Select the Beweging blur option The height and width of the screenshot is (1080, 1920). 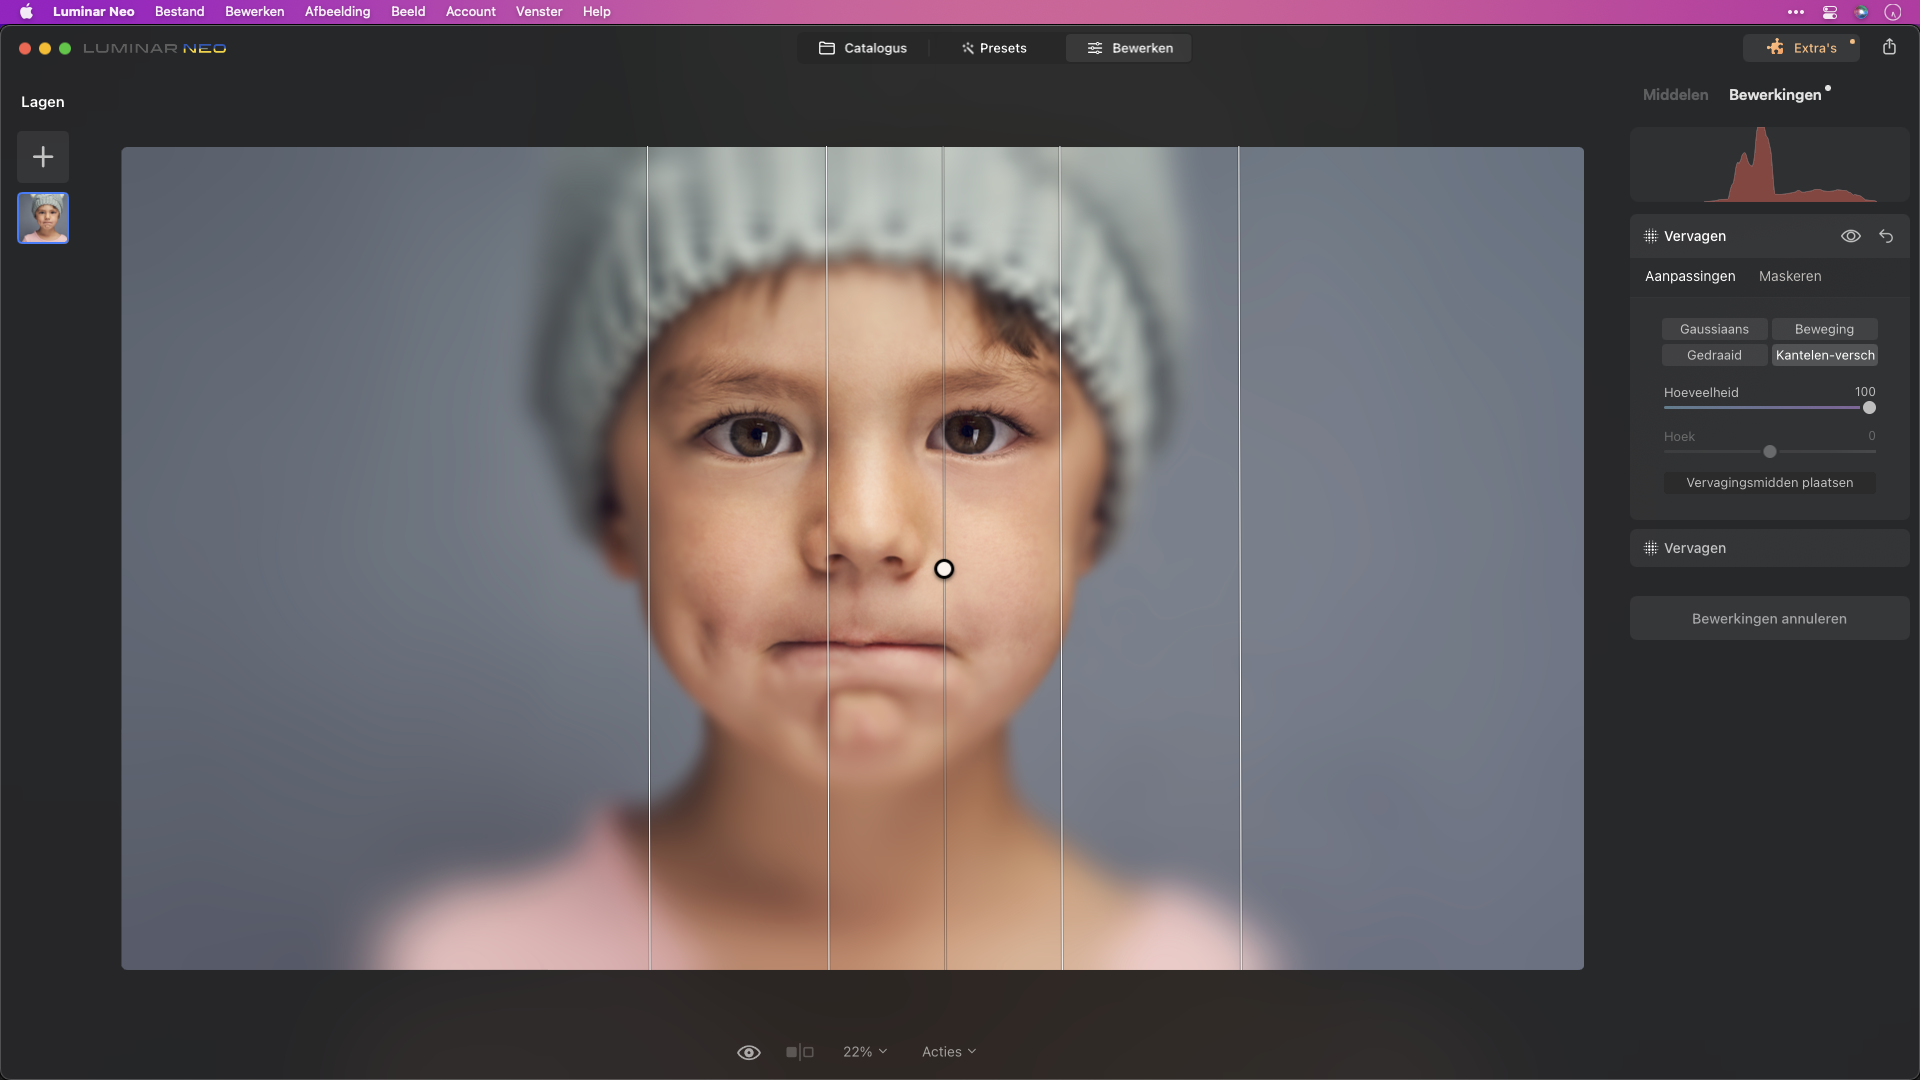[1824, 328]
